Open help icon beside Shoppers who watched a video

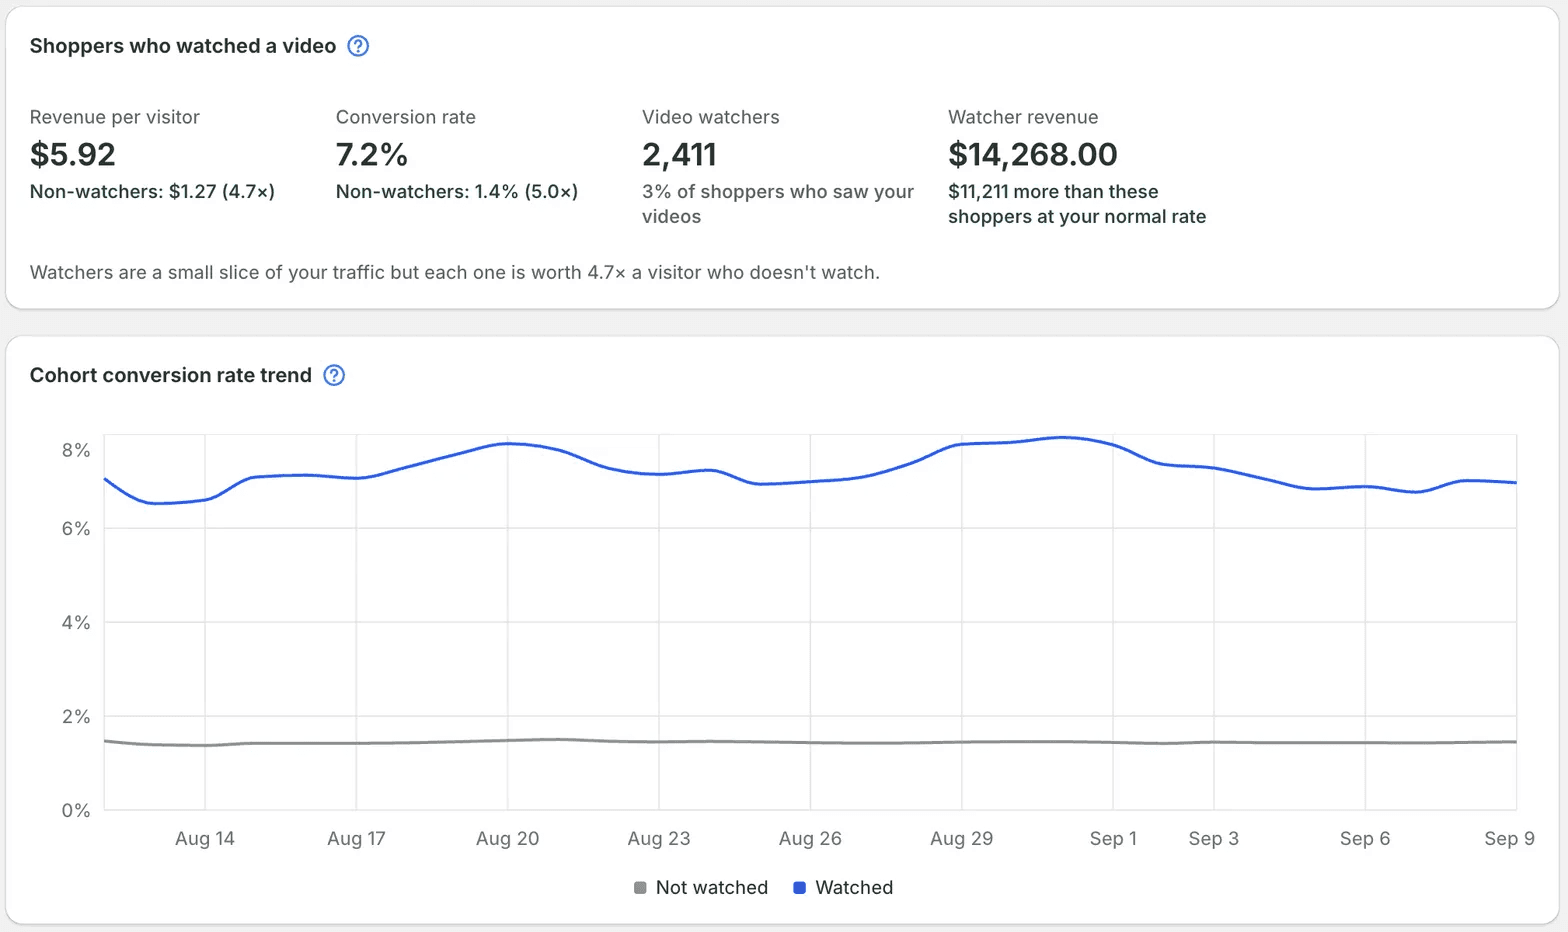(358, 46)
